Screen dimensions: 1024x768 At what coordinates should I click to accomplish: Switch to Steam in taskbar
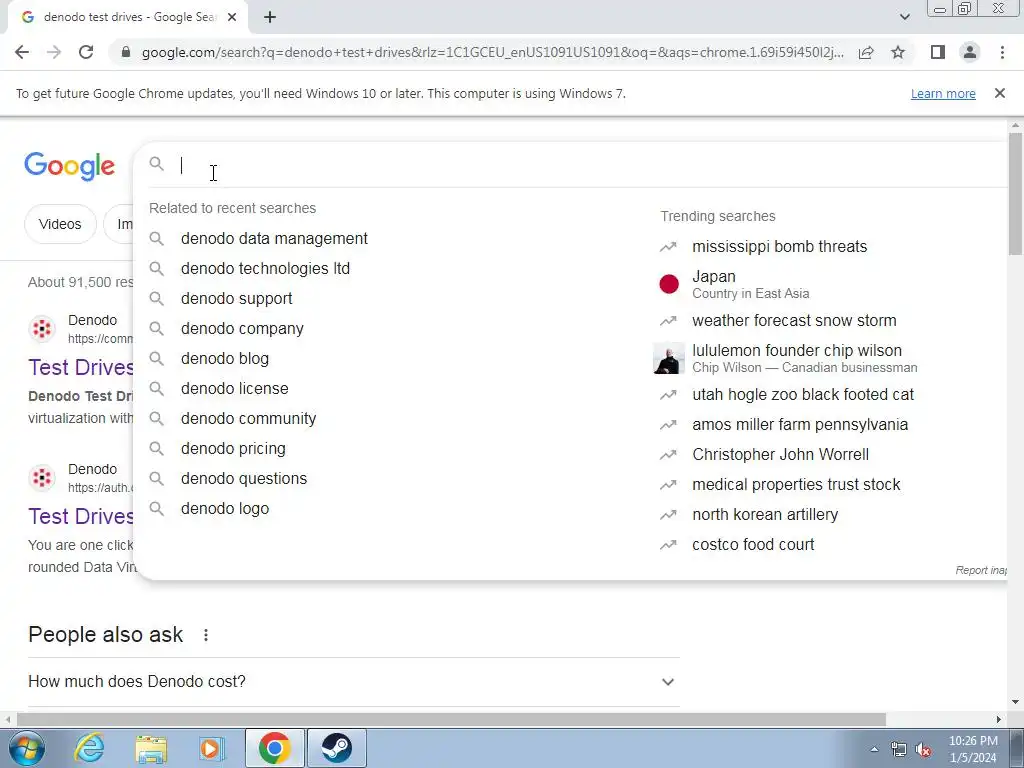tap(336, 748)
